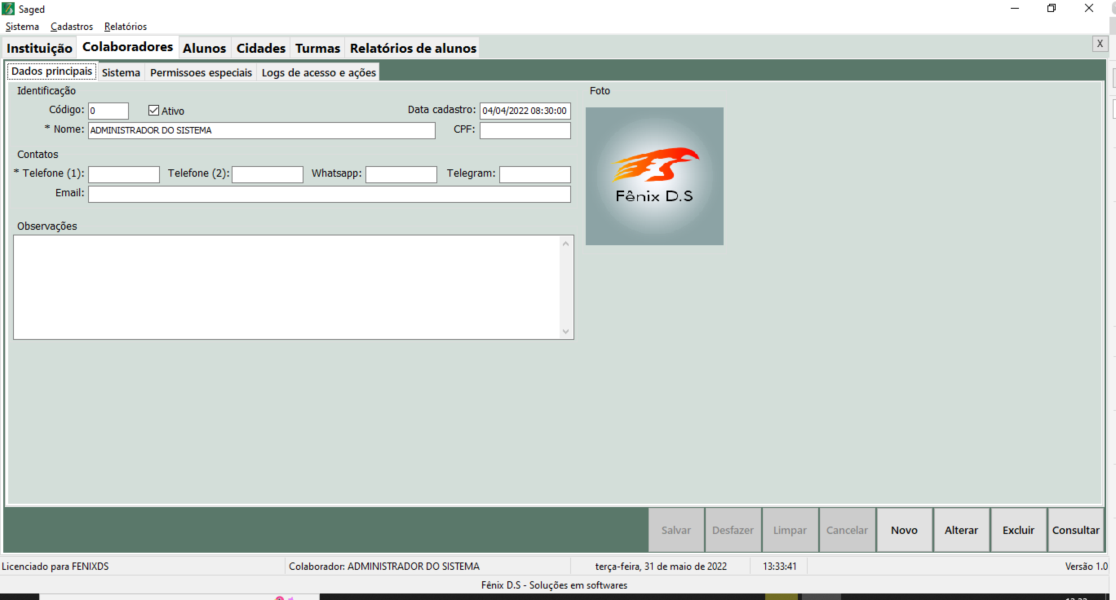Open the Relatórios menu
The height and width of the screenshot is (600, 1116).
[x=125, y=27]
